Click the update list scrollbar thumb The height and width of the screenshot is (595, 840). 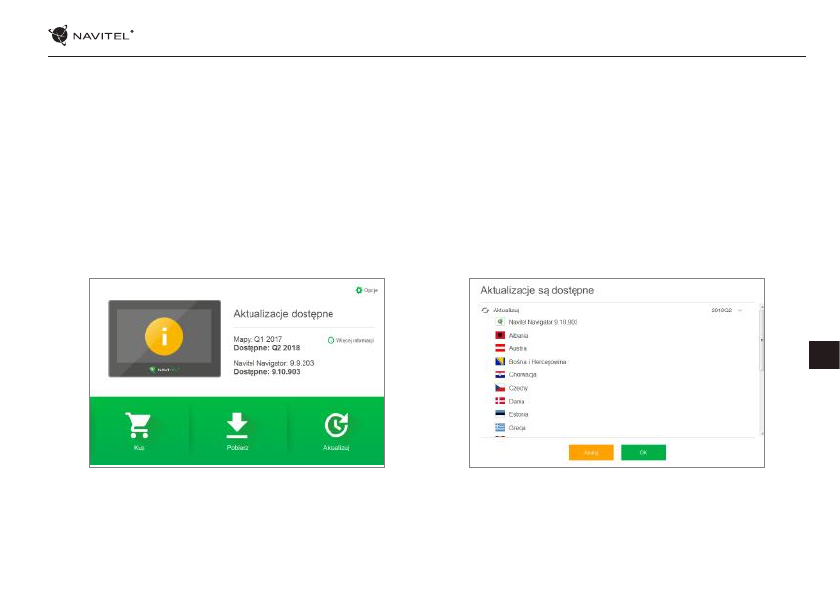(x=762, y=340)
